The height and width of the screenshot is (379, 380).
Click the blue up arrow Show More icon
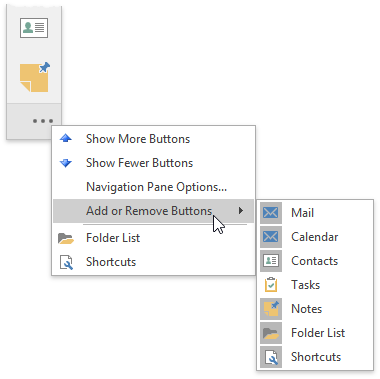click(x=66, y=138)
